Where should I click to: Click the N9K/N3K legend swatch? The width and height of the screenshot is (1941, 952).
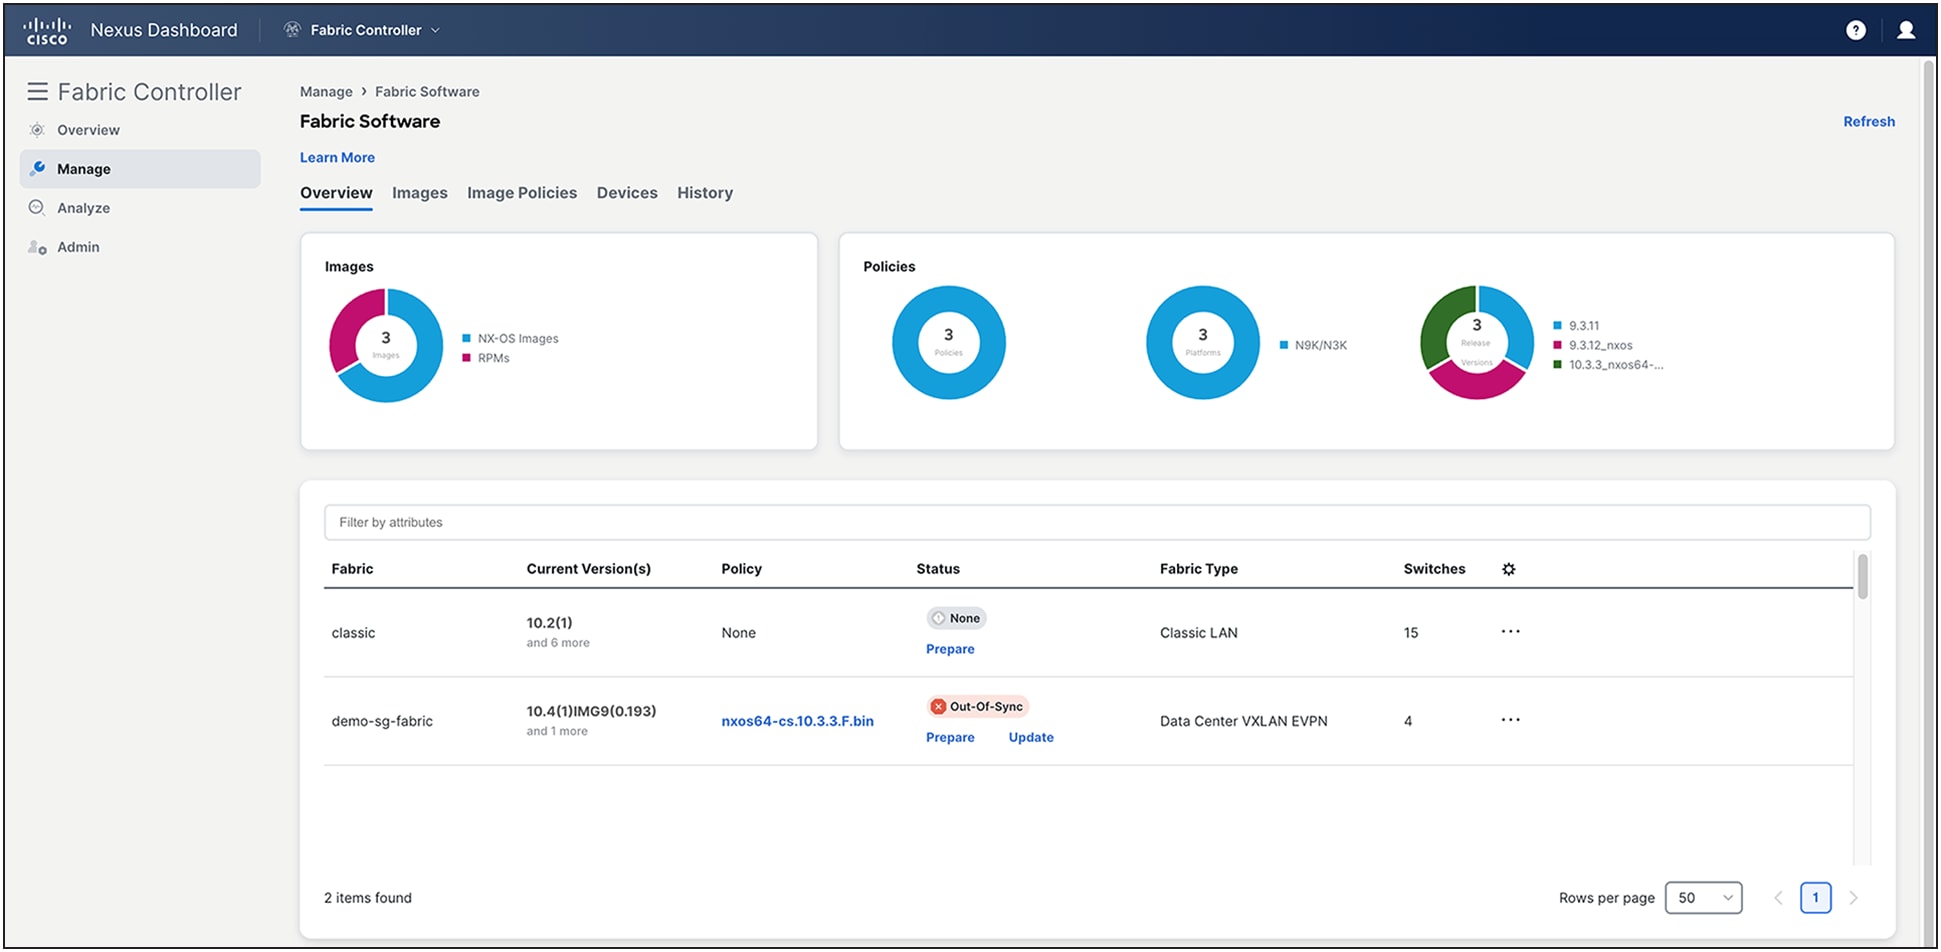[x=1284, y=345]
